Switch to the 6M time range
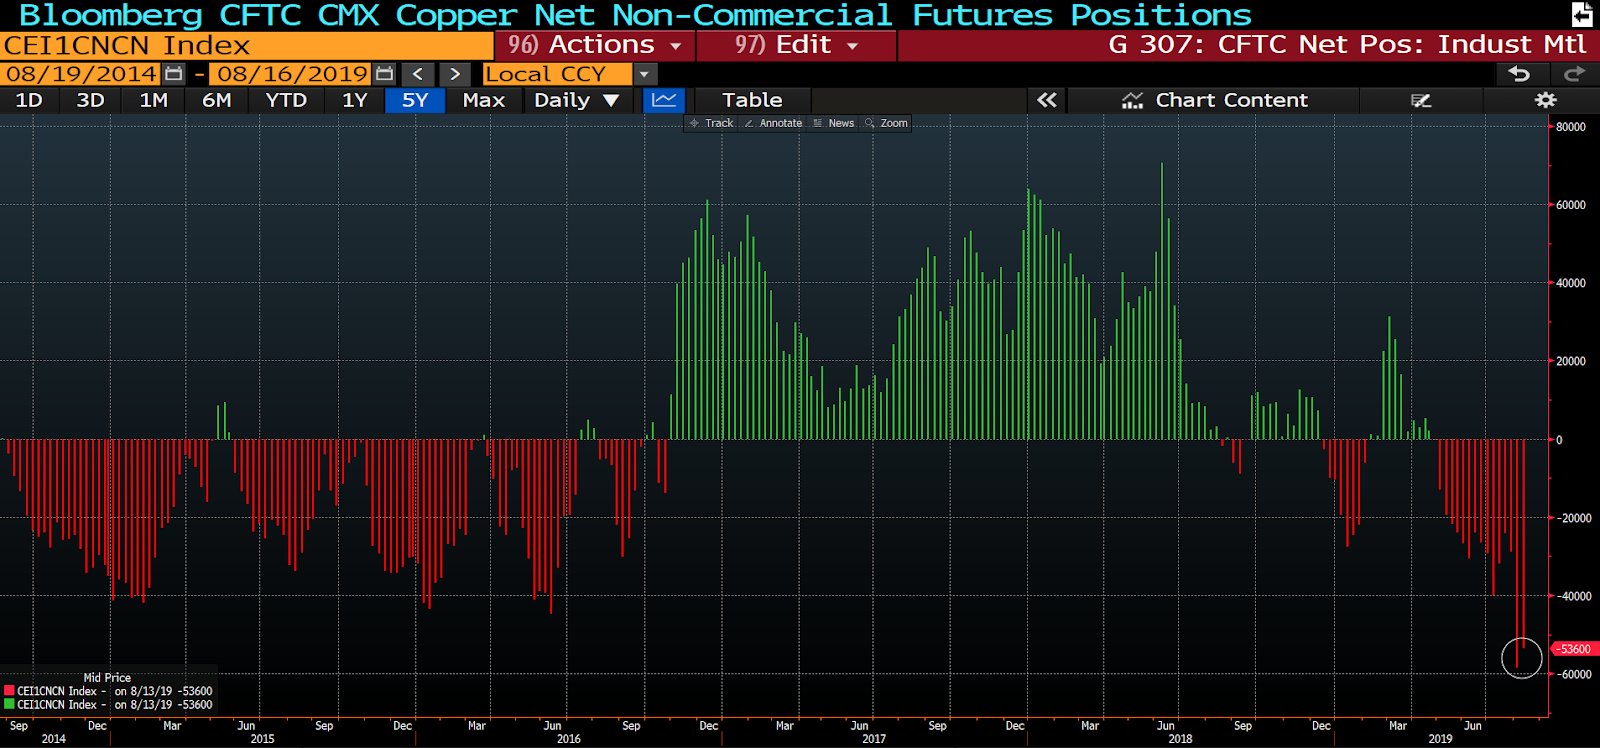Viewport: 1600px width, 748px height. [x=217, y=100]
